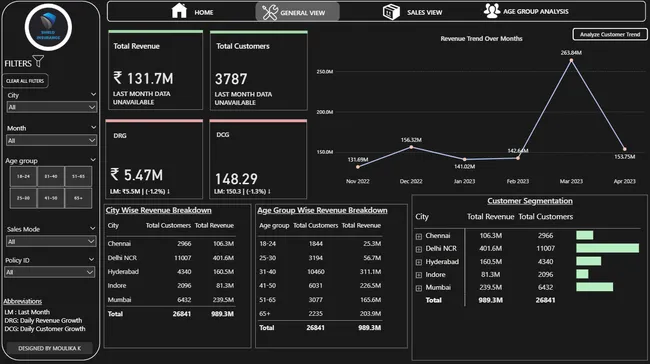Screen dimensions: 650x364
Task: Click Hyderabad row in City Wise table
Action: pos(171,272)
